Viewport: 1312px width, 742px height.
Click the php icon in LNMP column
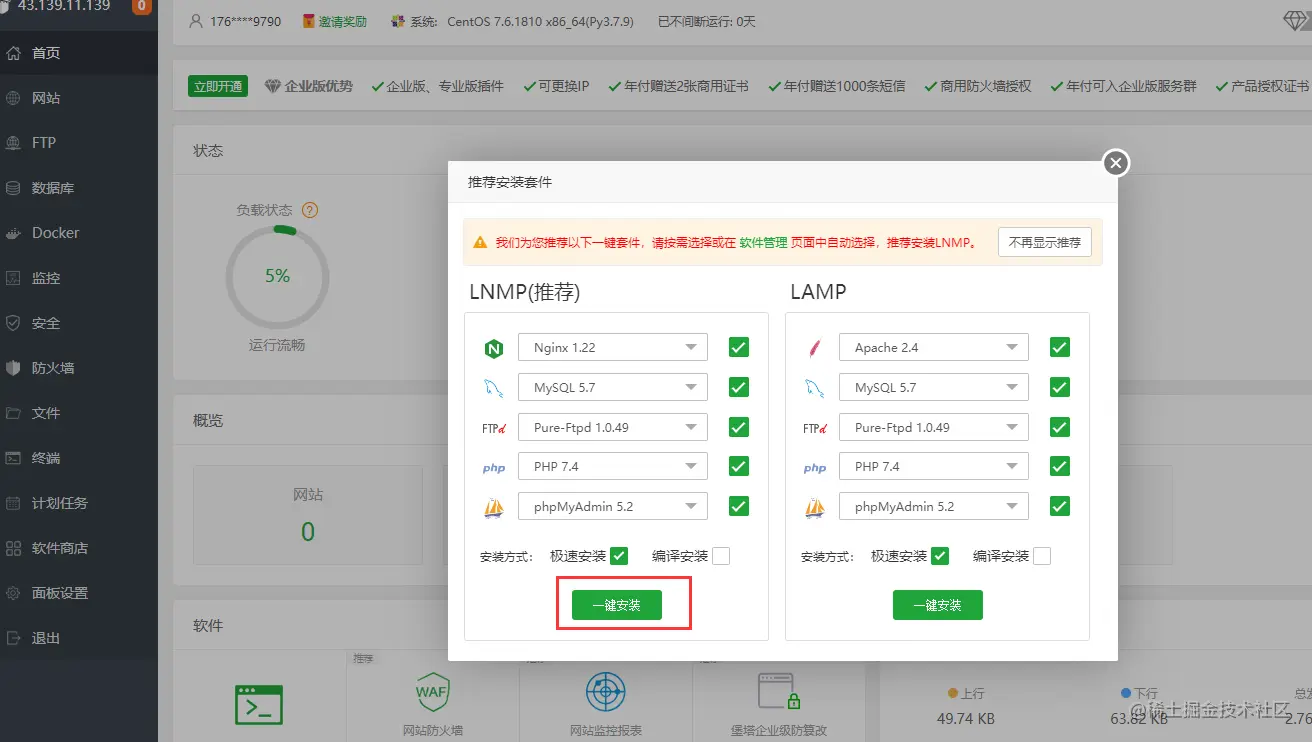(493, 468)
